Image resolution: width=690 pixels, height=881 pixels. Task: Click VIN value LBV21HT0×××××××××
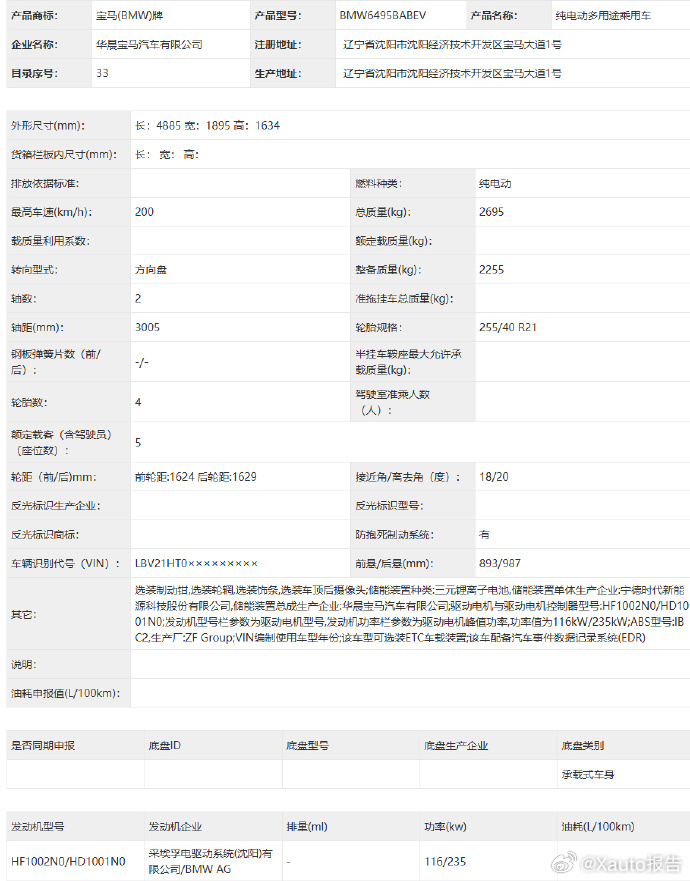point(196,563)
